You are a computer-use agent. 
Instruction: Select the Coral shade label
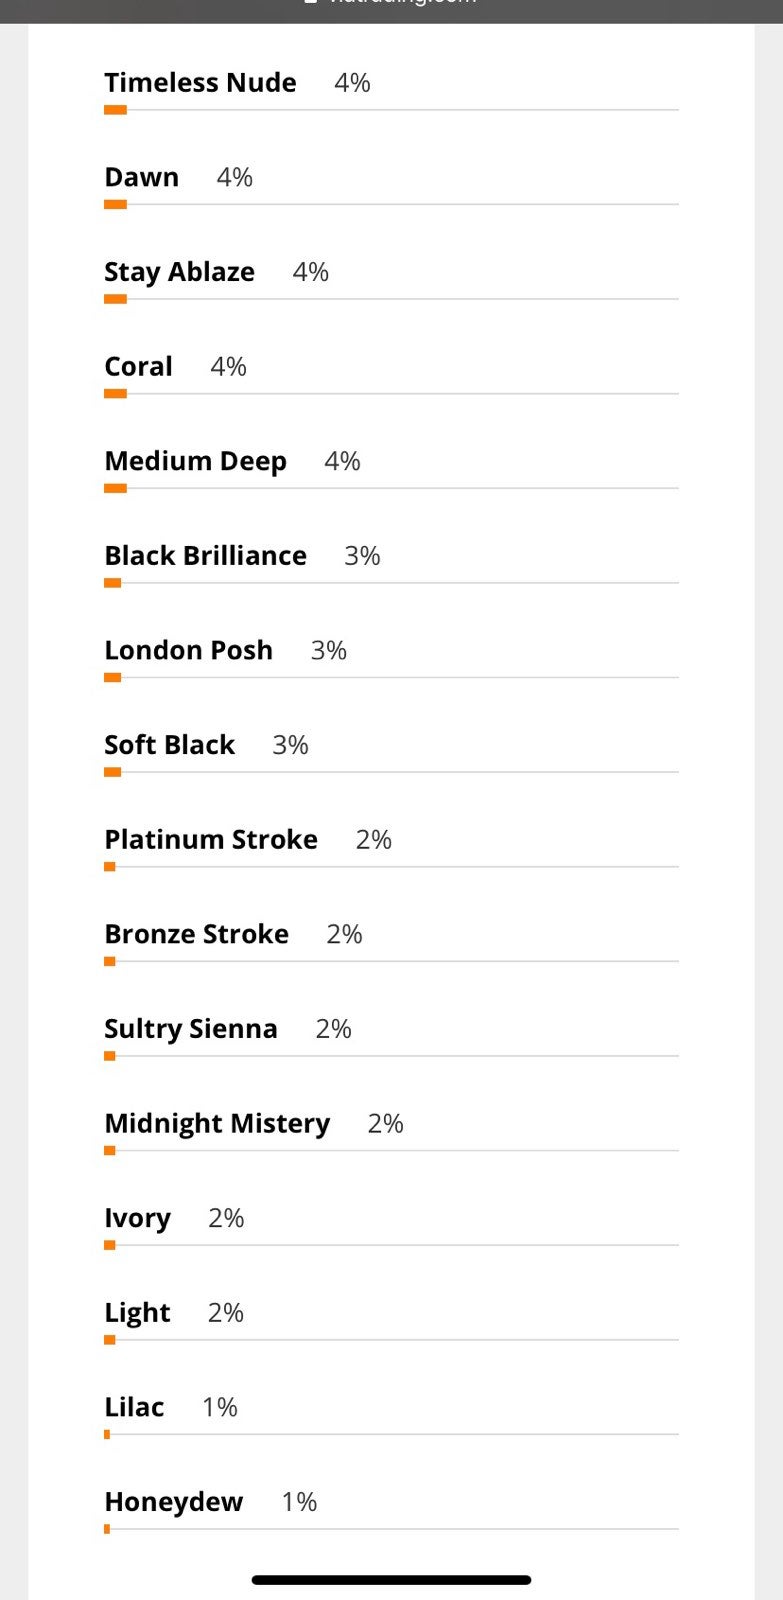coord(138,367)
